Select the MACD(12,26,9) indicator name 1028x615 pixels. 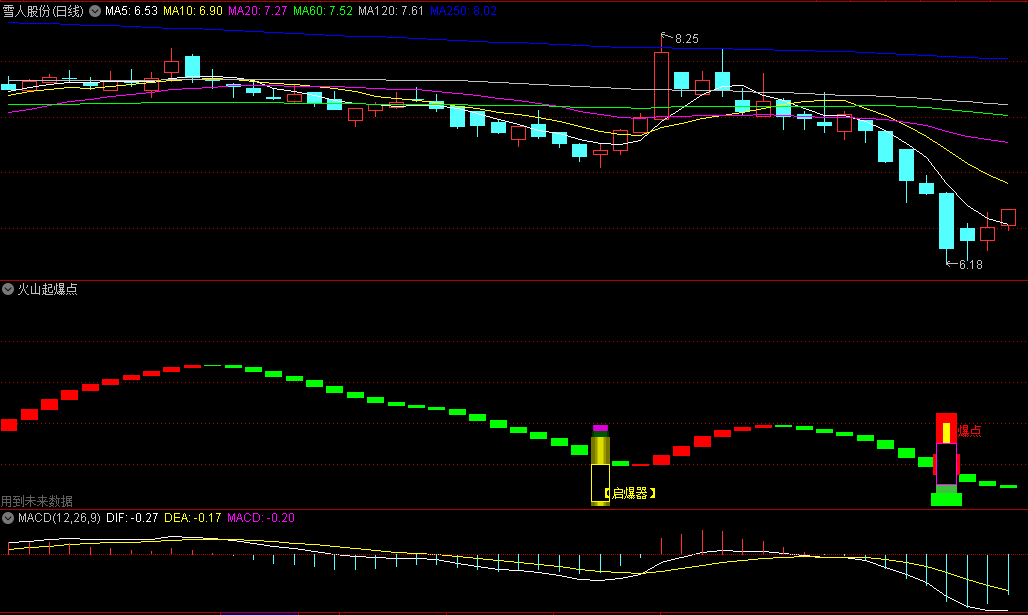pyautogui.click(x=59, y=518)
